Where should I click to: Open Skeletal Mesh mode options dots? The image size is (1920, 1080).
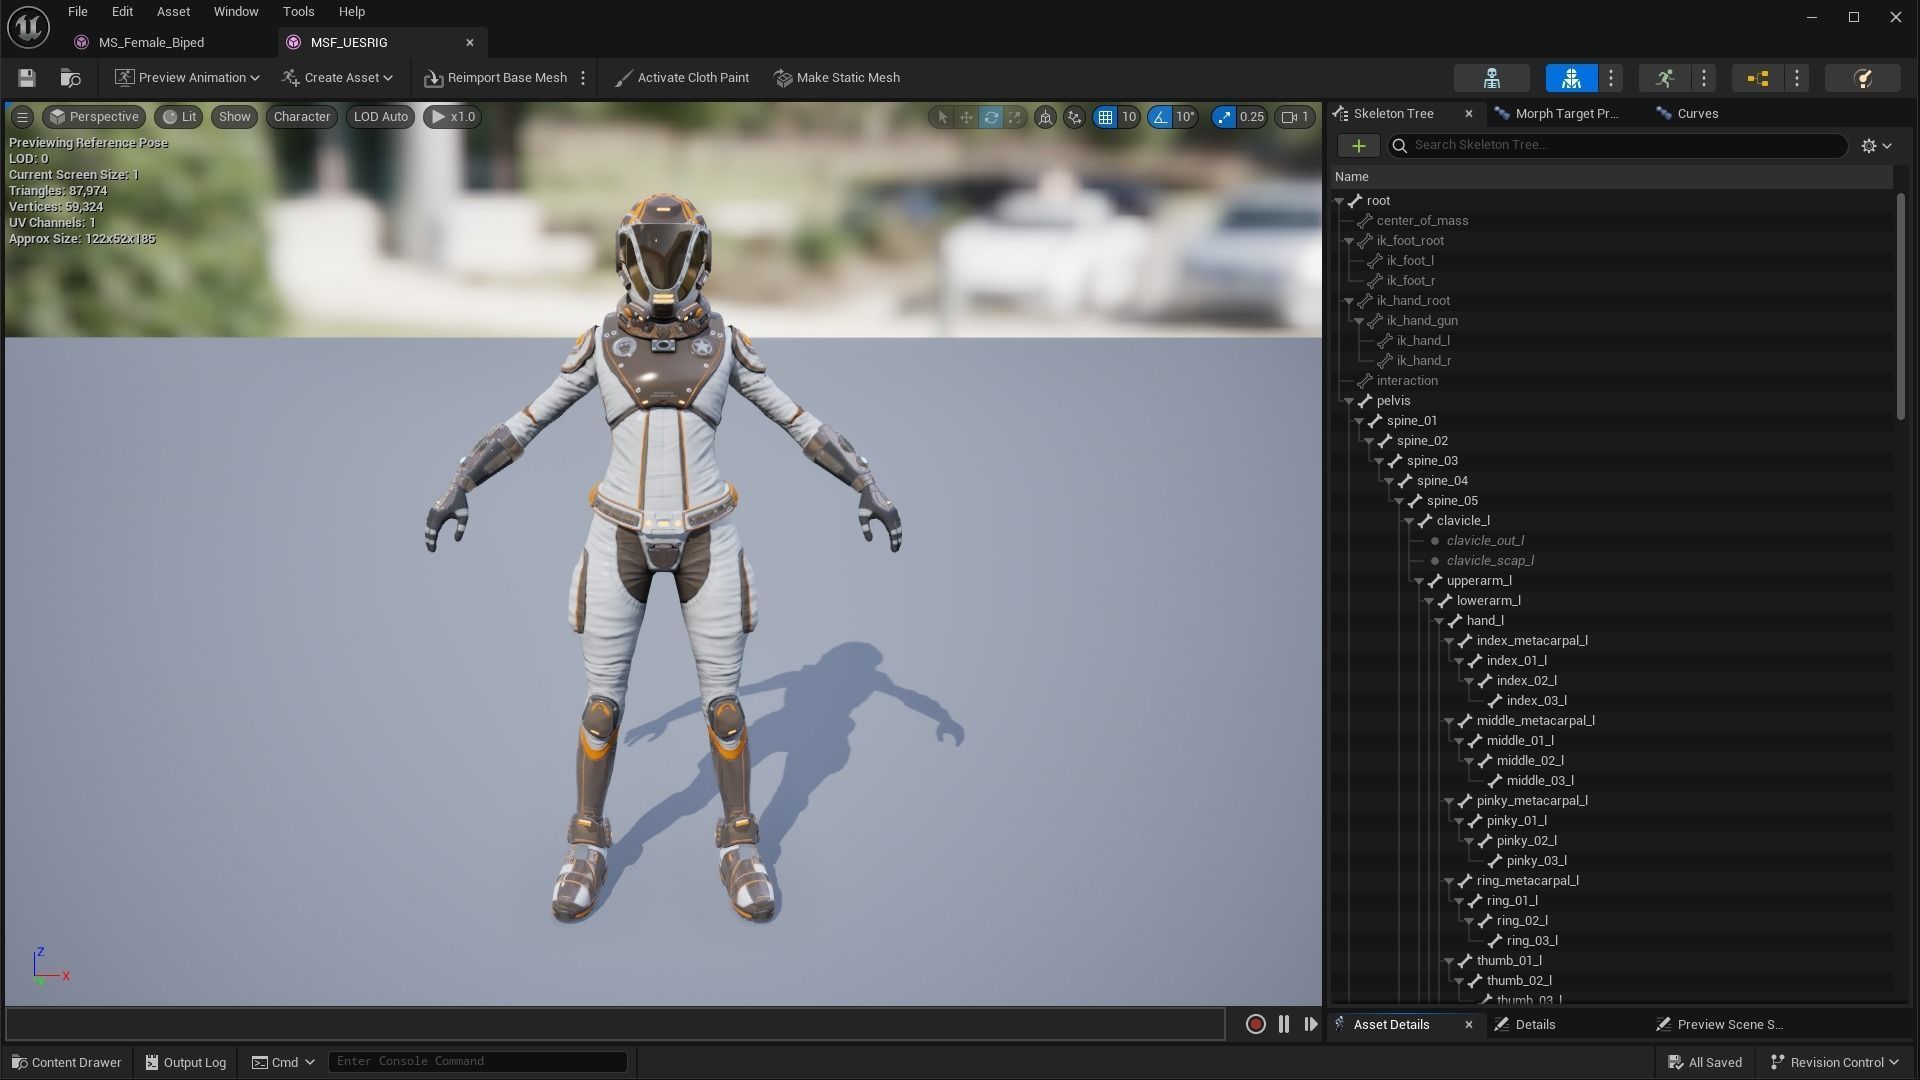[1611, 78]
